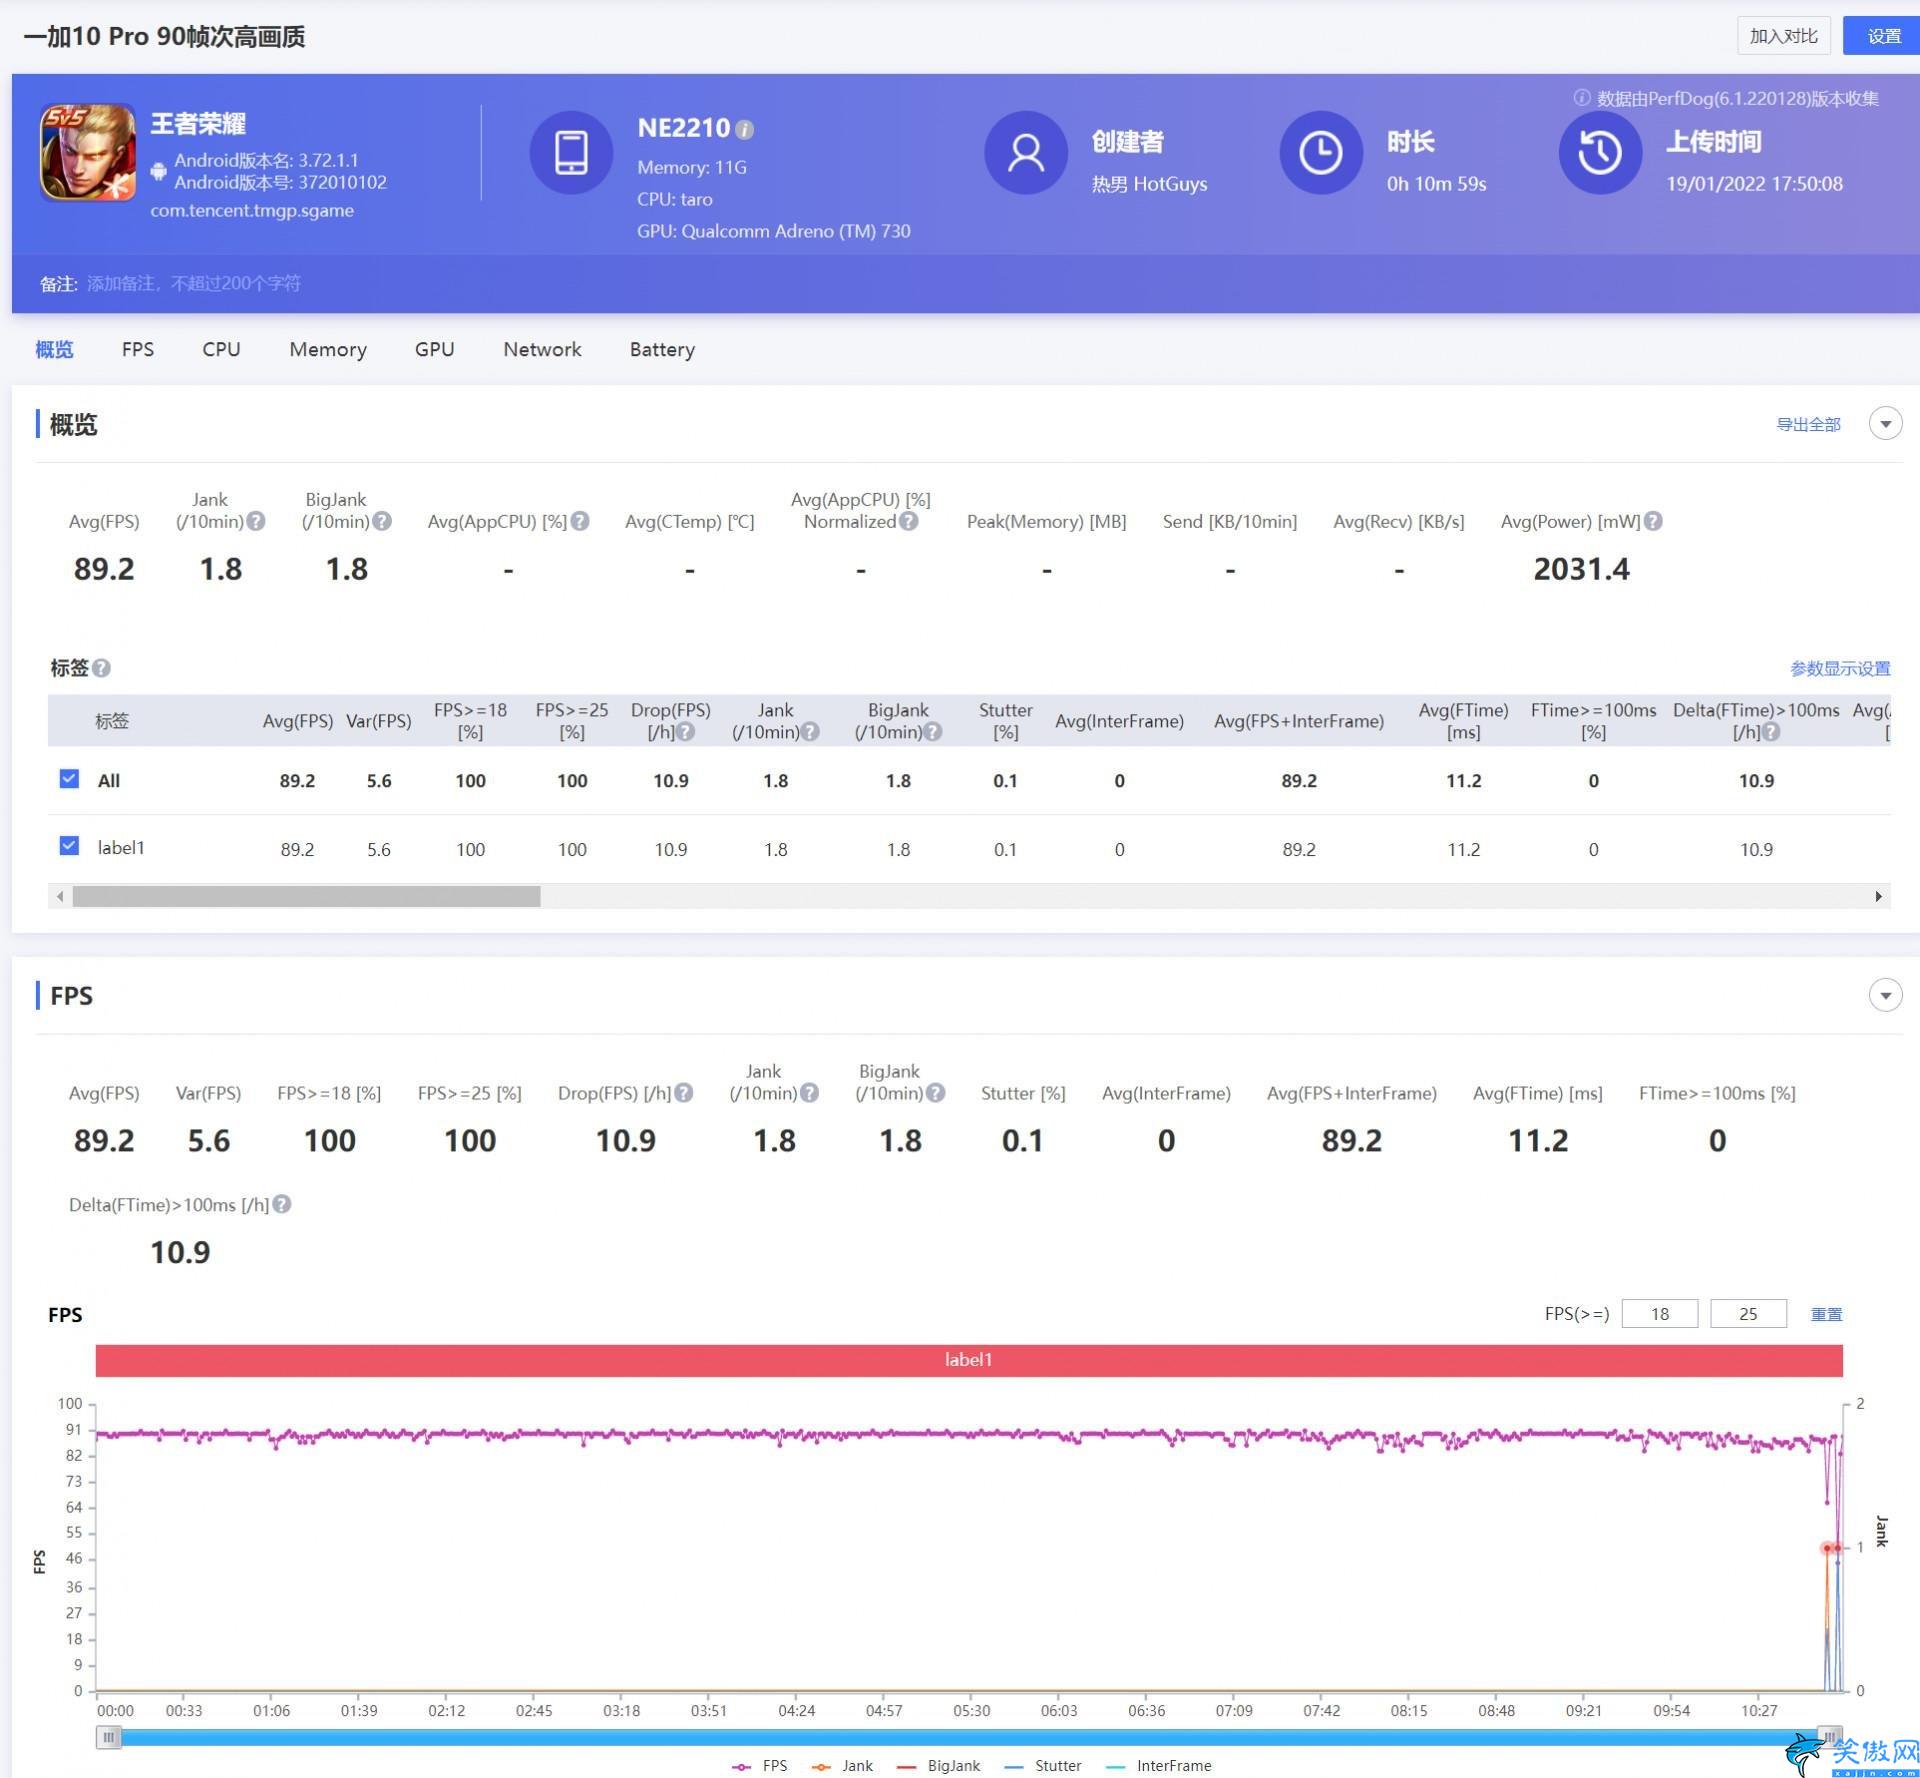This screenshot has width=1920, height=1778.
Task: Open help icon for Avg(AppCPU) [%]
Action: [x=580, y=521]
